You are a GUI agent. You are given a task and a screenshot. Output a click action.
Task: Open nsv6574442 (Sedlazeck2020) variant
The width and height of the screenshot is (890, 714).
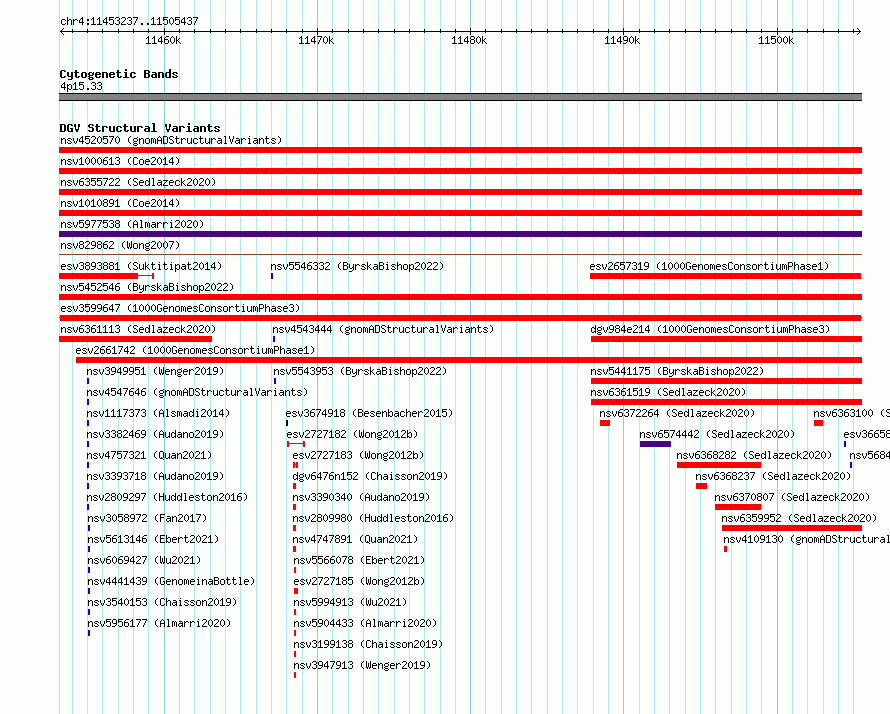[717, 434]
